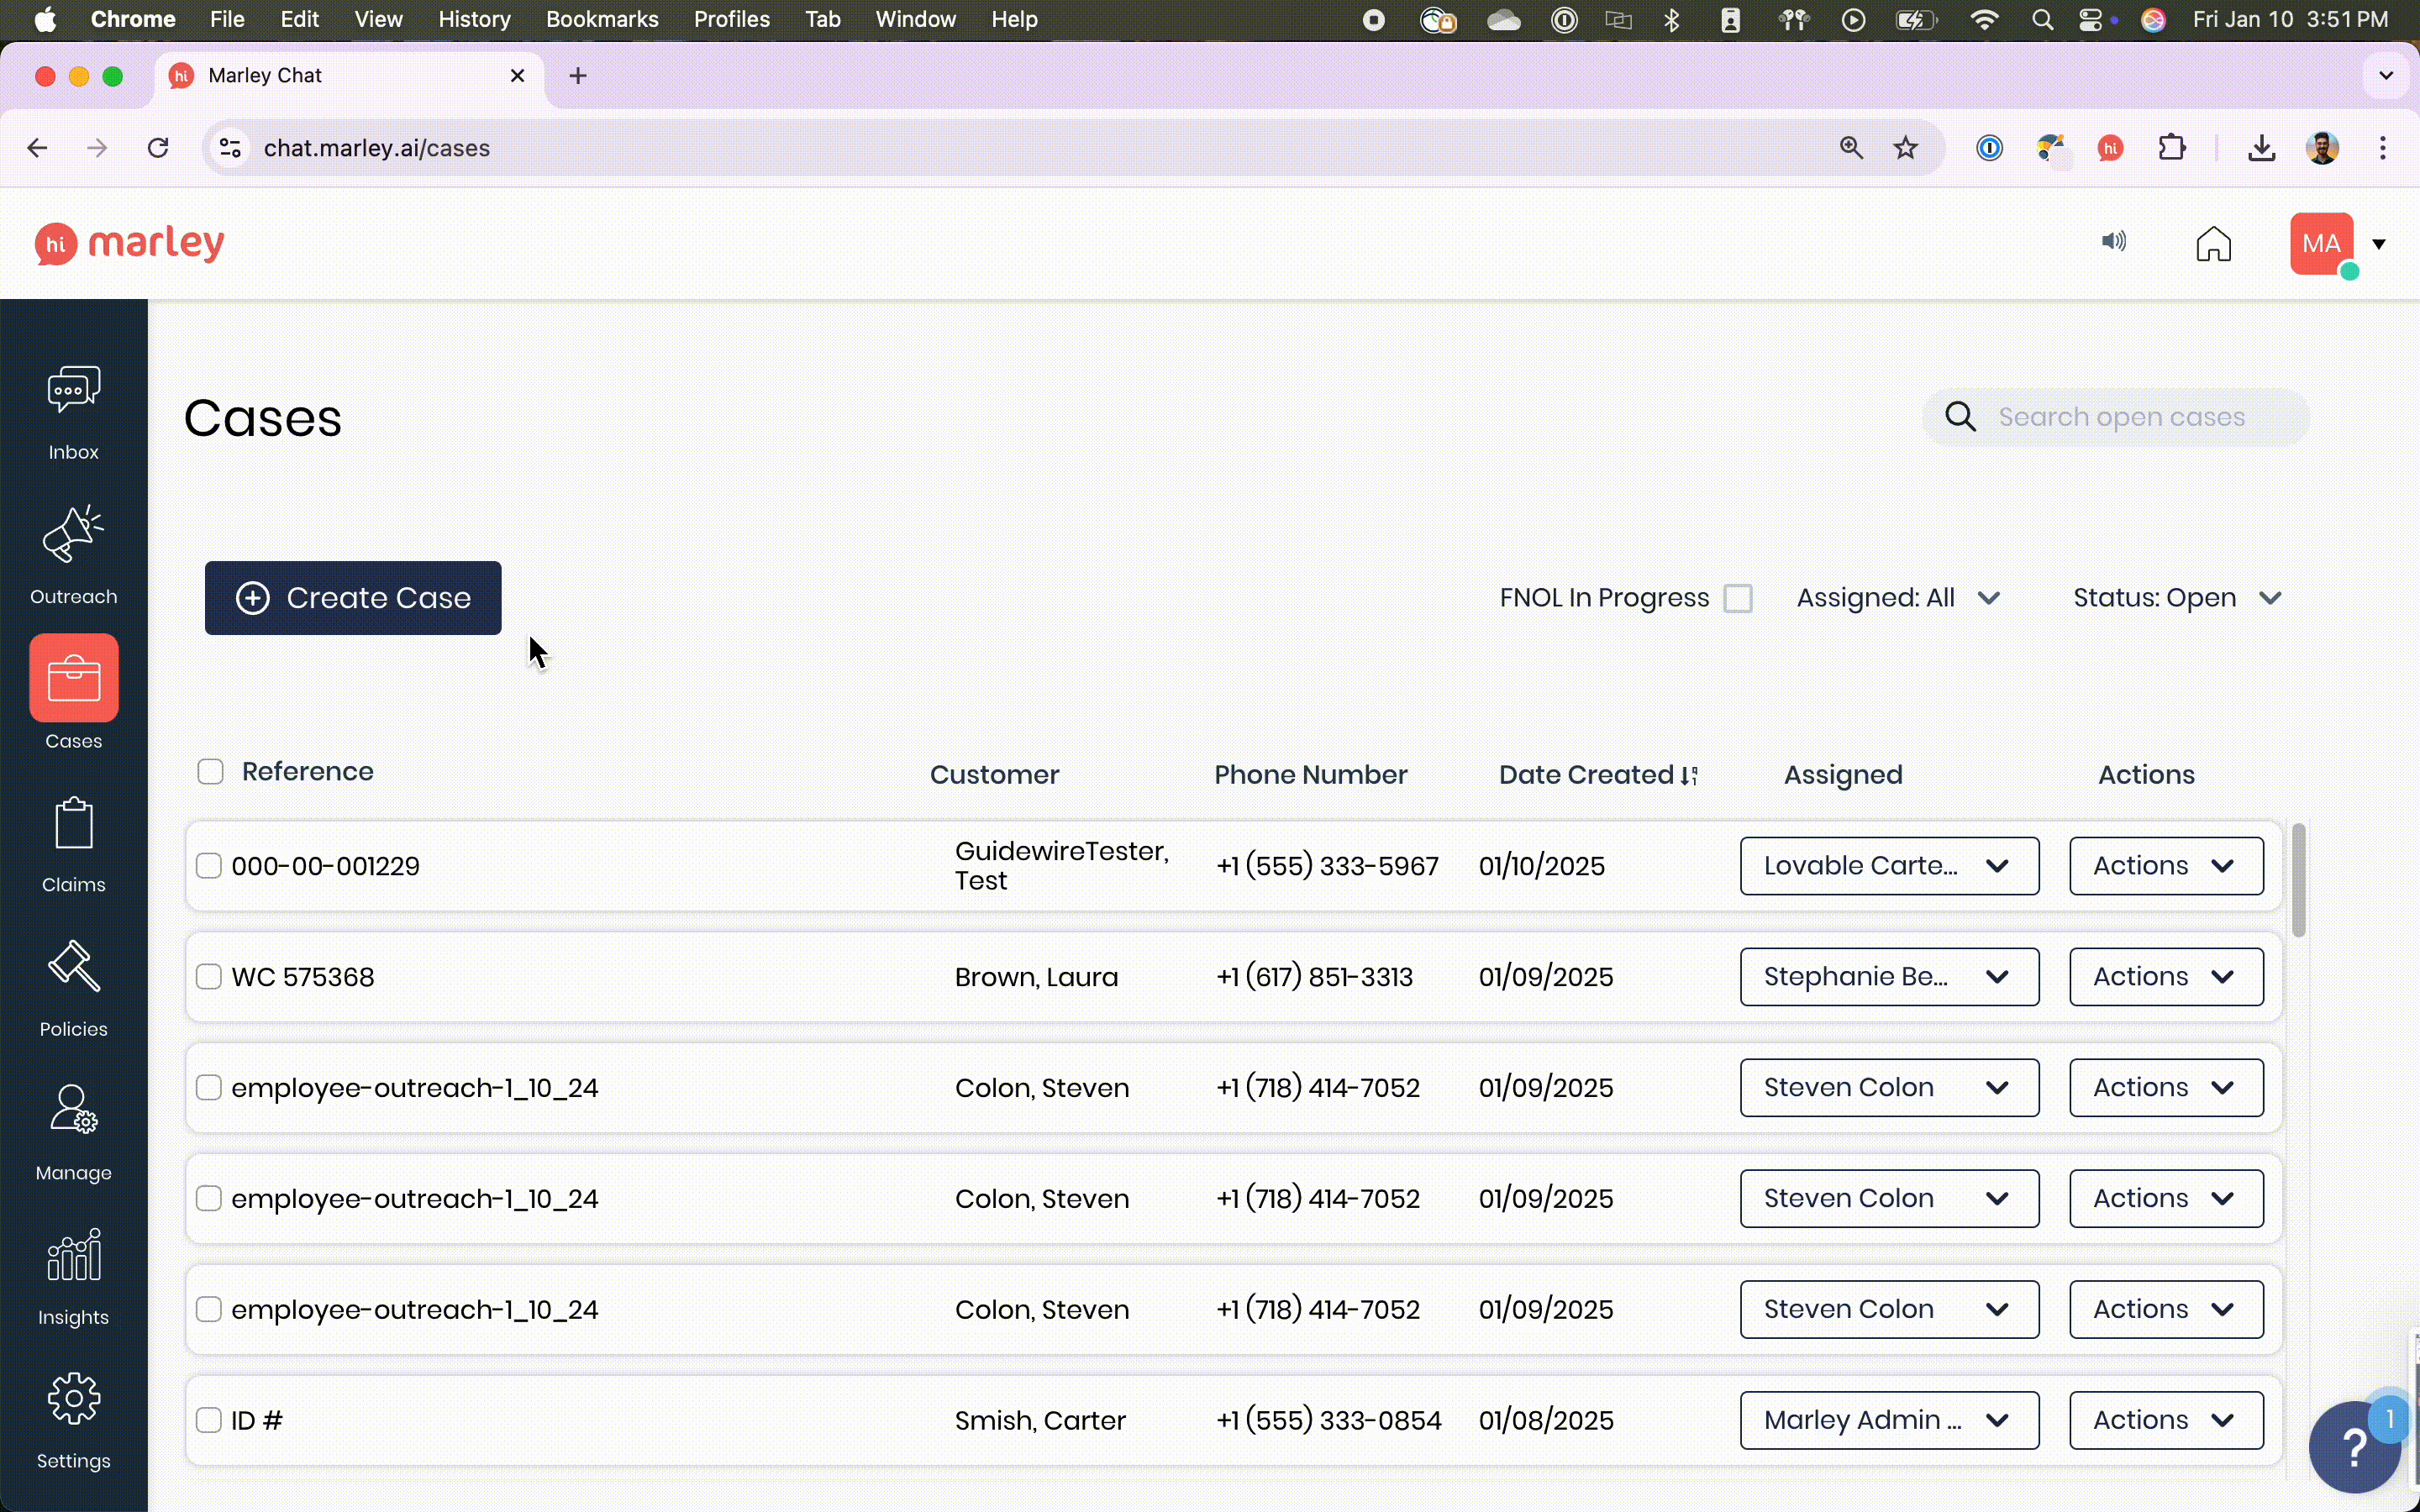Viewport: 2420px width, 1512px height.
Task: Select the checkbox for case WC 575368
Action: pos(209,977)
